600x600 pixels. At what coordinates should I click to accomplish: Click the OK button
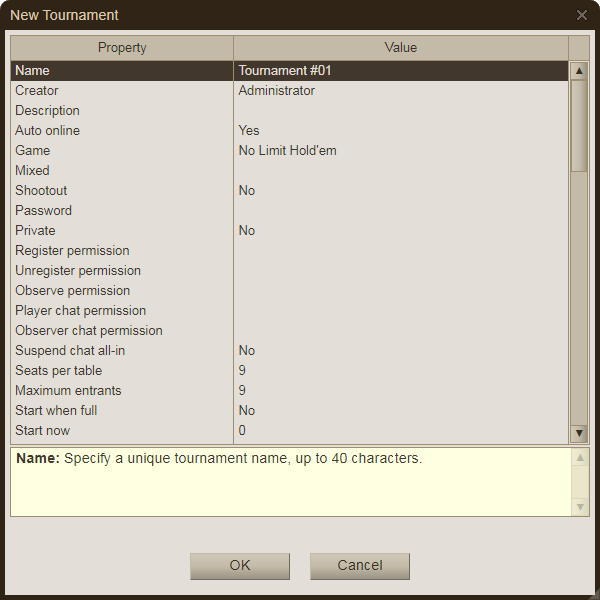coord(240,565)
